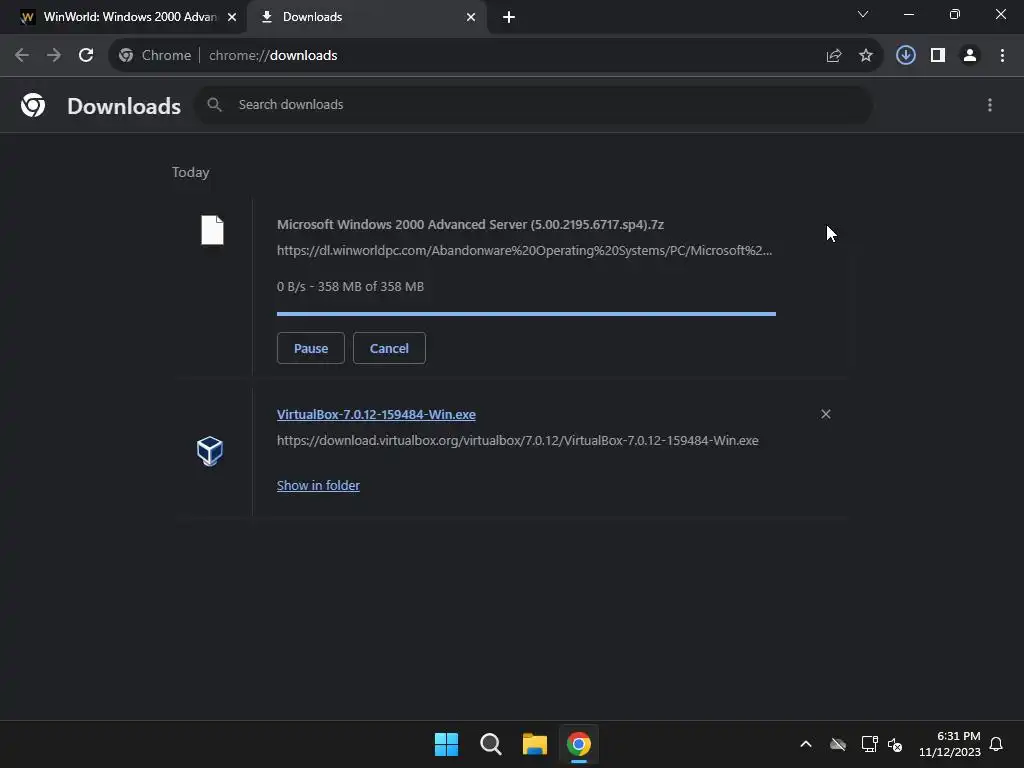1024x768 pixels.
Task: Pause the Windows 2000 download
Action: point(311,348)
